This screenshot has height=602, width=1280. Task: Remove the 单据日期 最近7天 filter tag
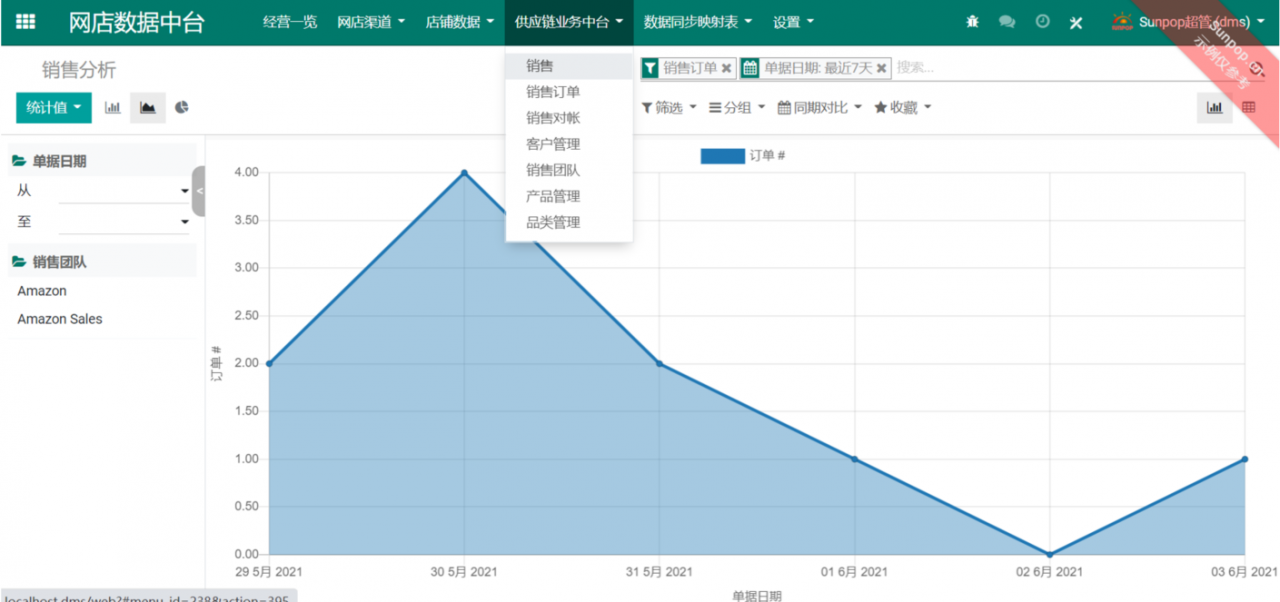881,68
